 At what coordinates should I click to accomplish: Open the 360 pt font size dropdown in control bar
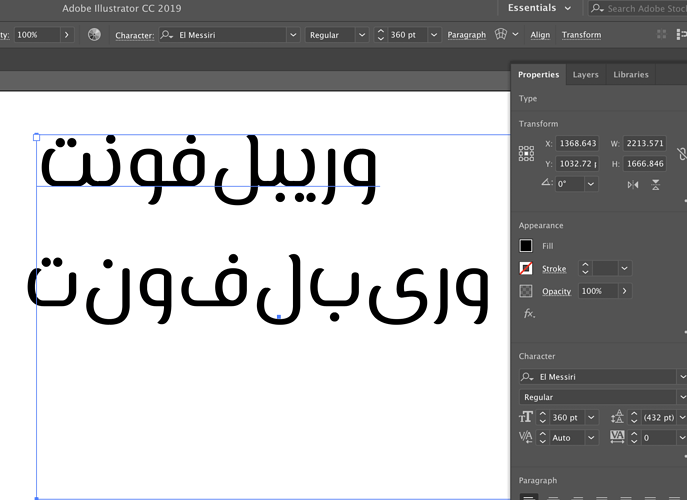tap(433, 35)
